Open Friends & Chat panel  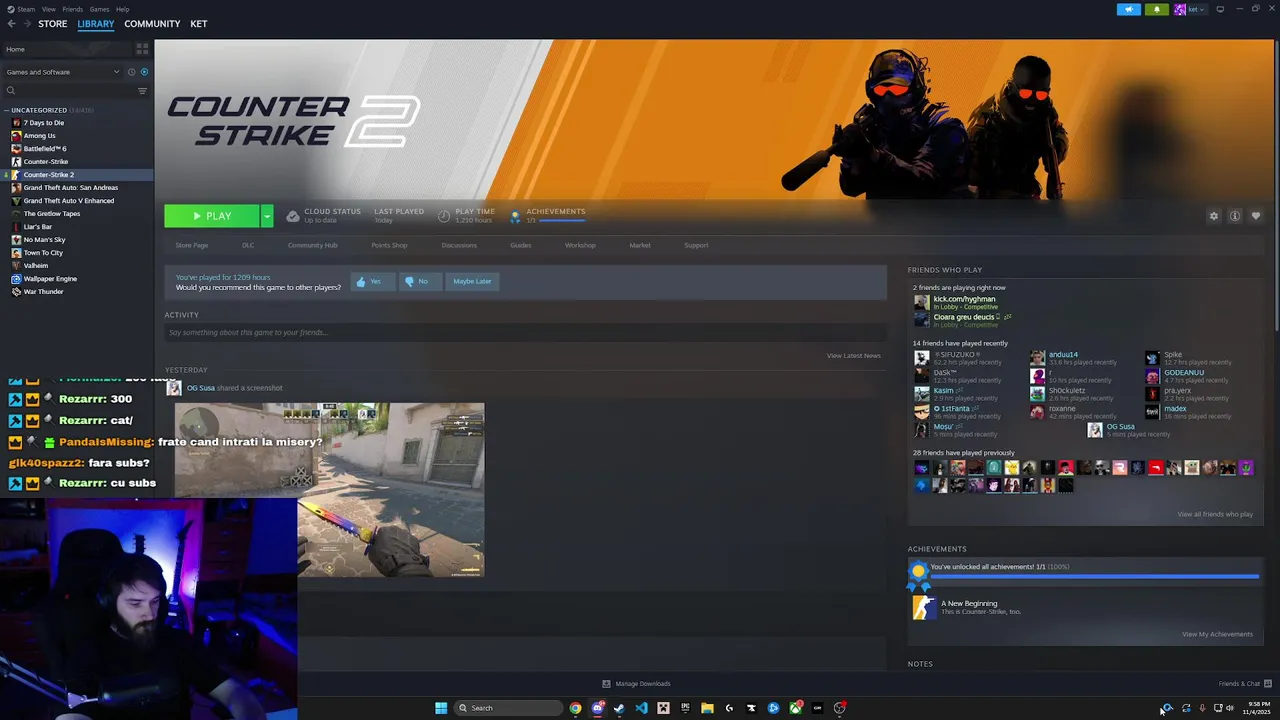tap(1245, 684)
